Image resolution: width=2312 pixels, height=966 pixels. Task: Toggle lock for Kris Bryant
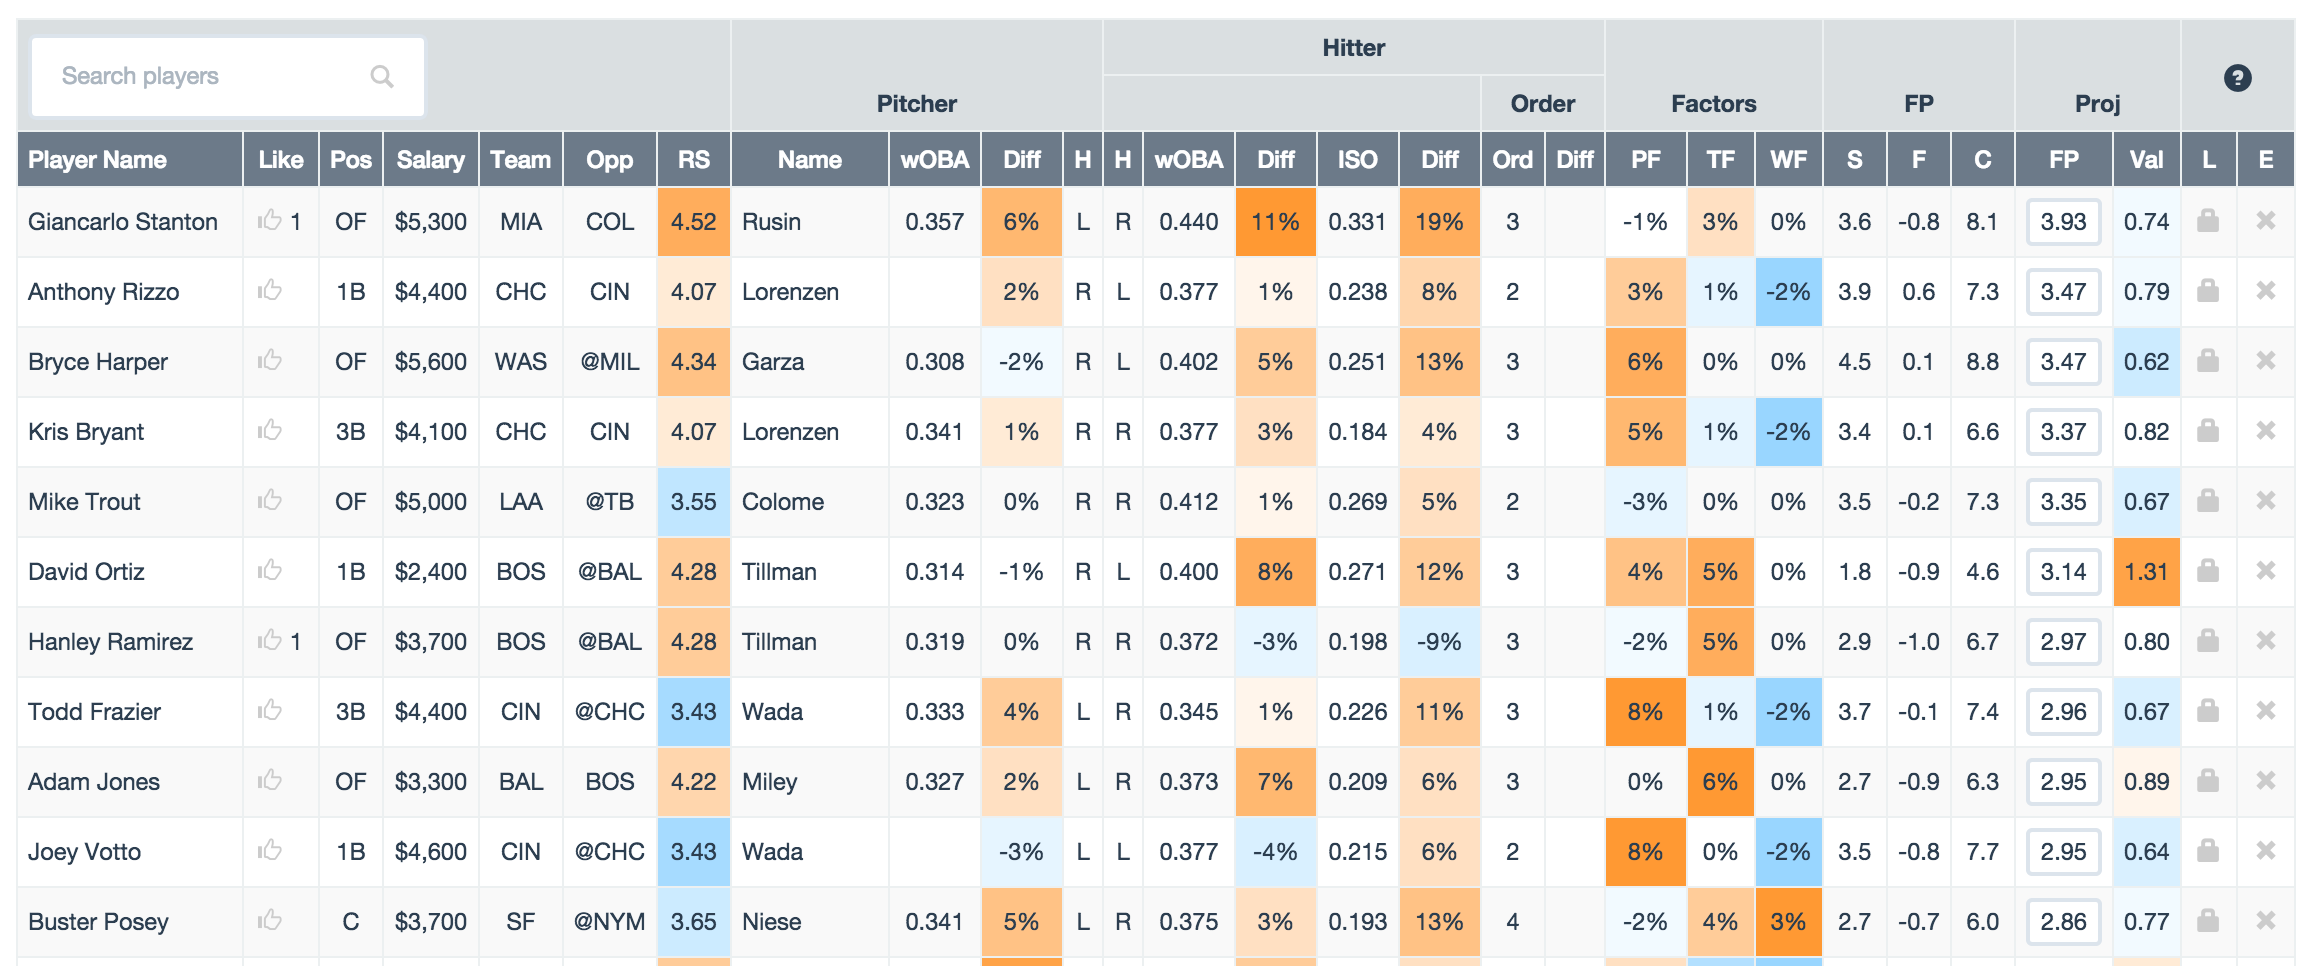coord(2208,431)
